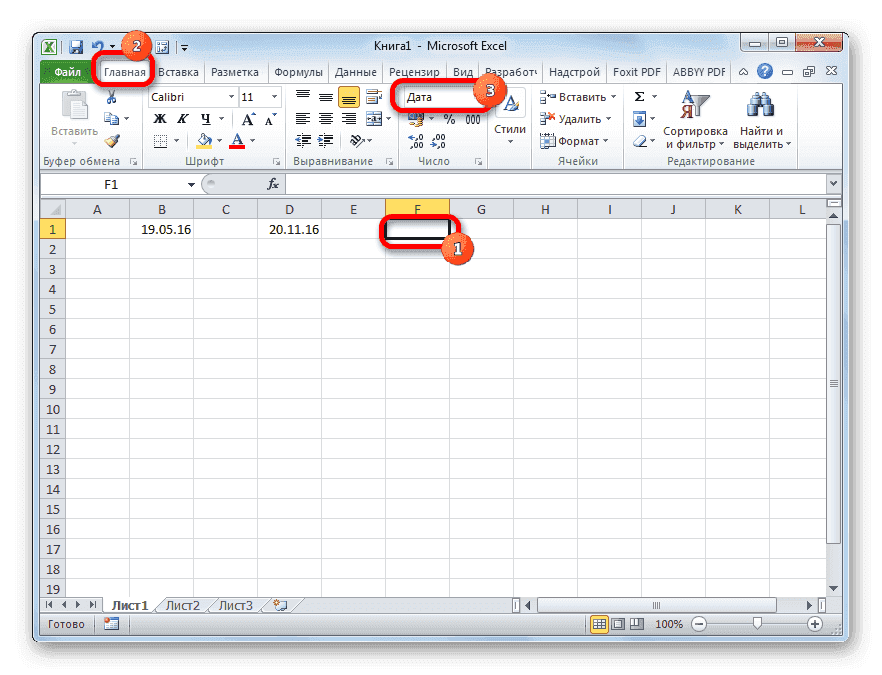The height and width of the screenshot is (675, 882).
Task: Toggle bold (Ж) formatting
Action: pyautogui.click(x=160, y=118)
